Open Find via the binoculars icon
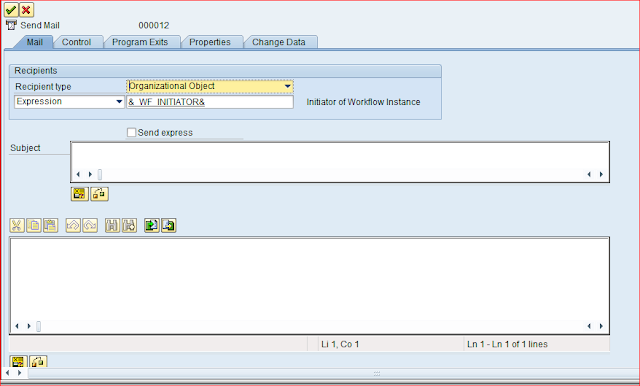The image size is (640, 386). (x=112, y=225)
